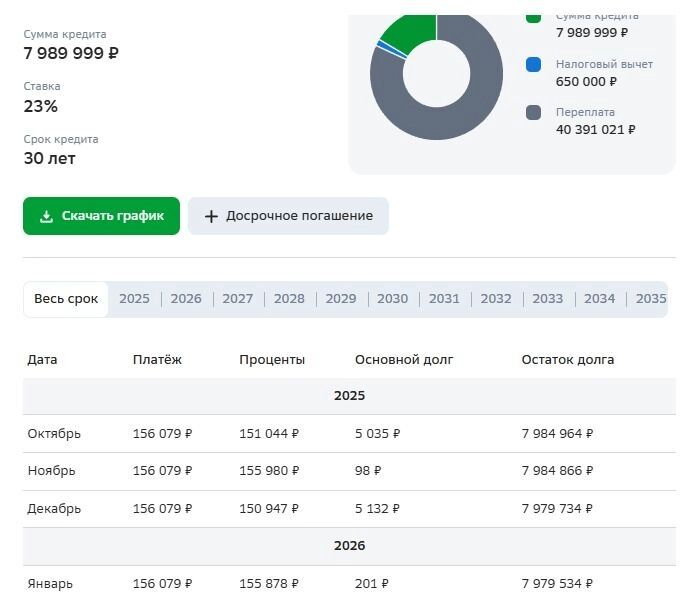Viewport: 695px width, 593px height.
Task: Switch to the 2029 tab
Action: 341,299
